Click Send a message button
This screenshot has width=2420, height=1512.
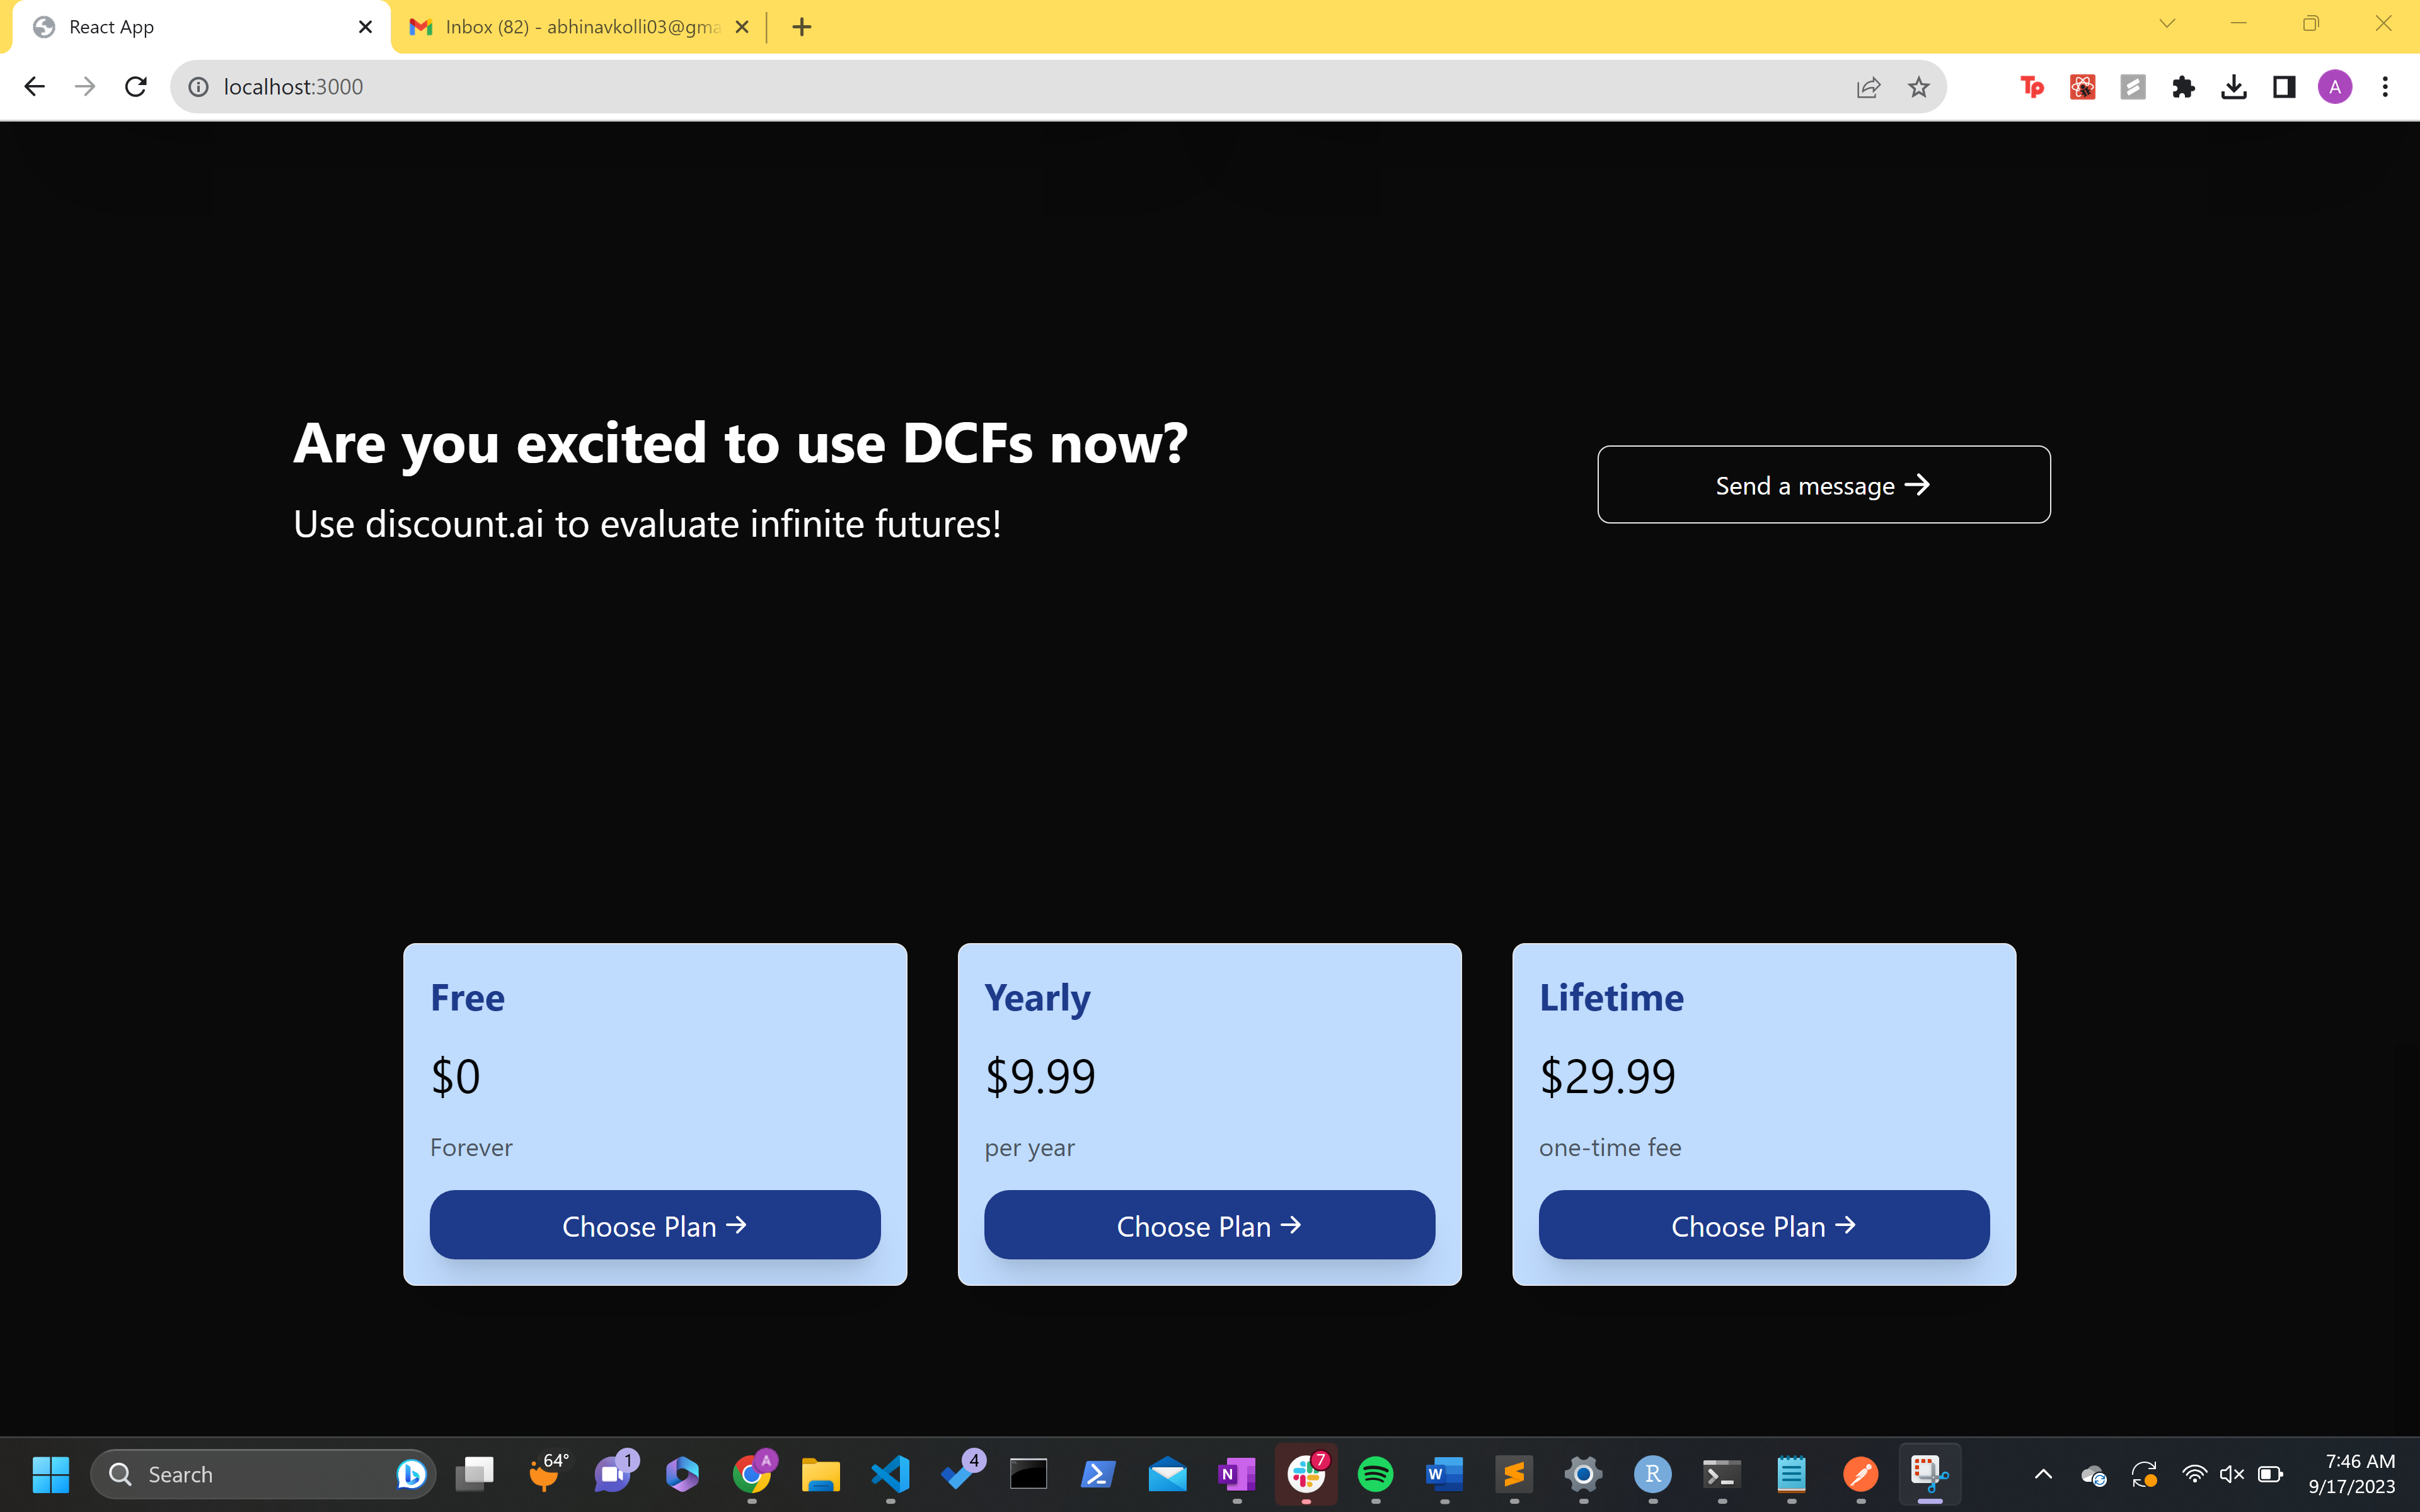point(1823,485)
